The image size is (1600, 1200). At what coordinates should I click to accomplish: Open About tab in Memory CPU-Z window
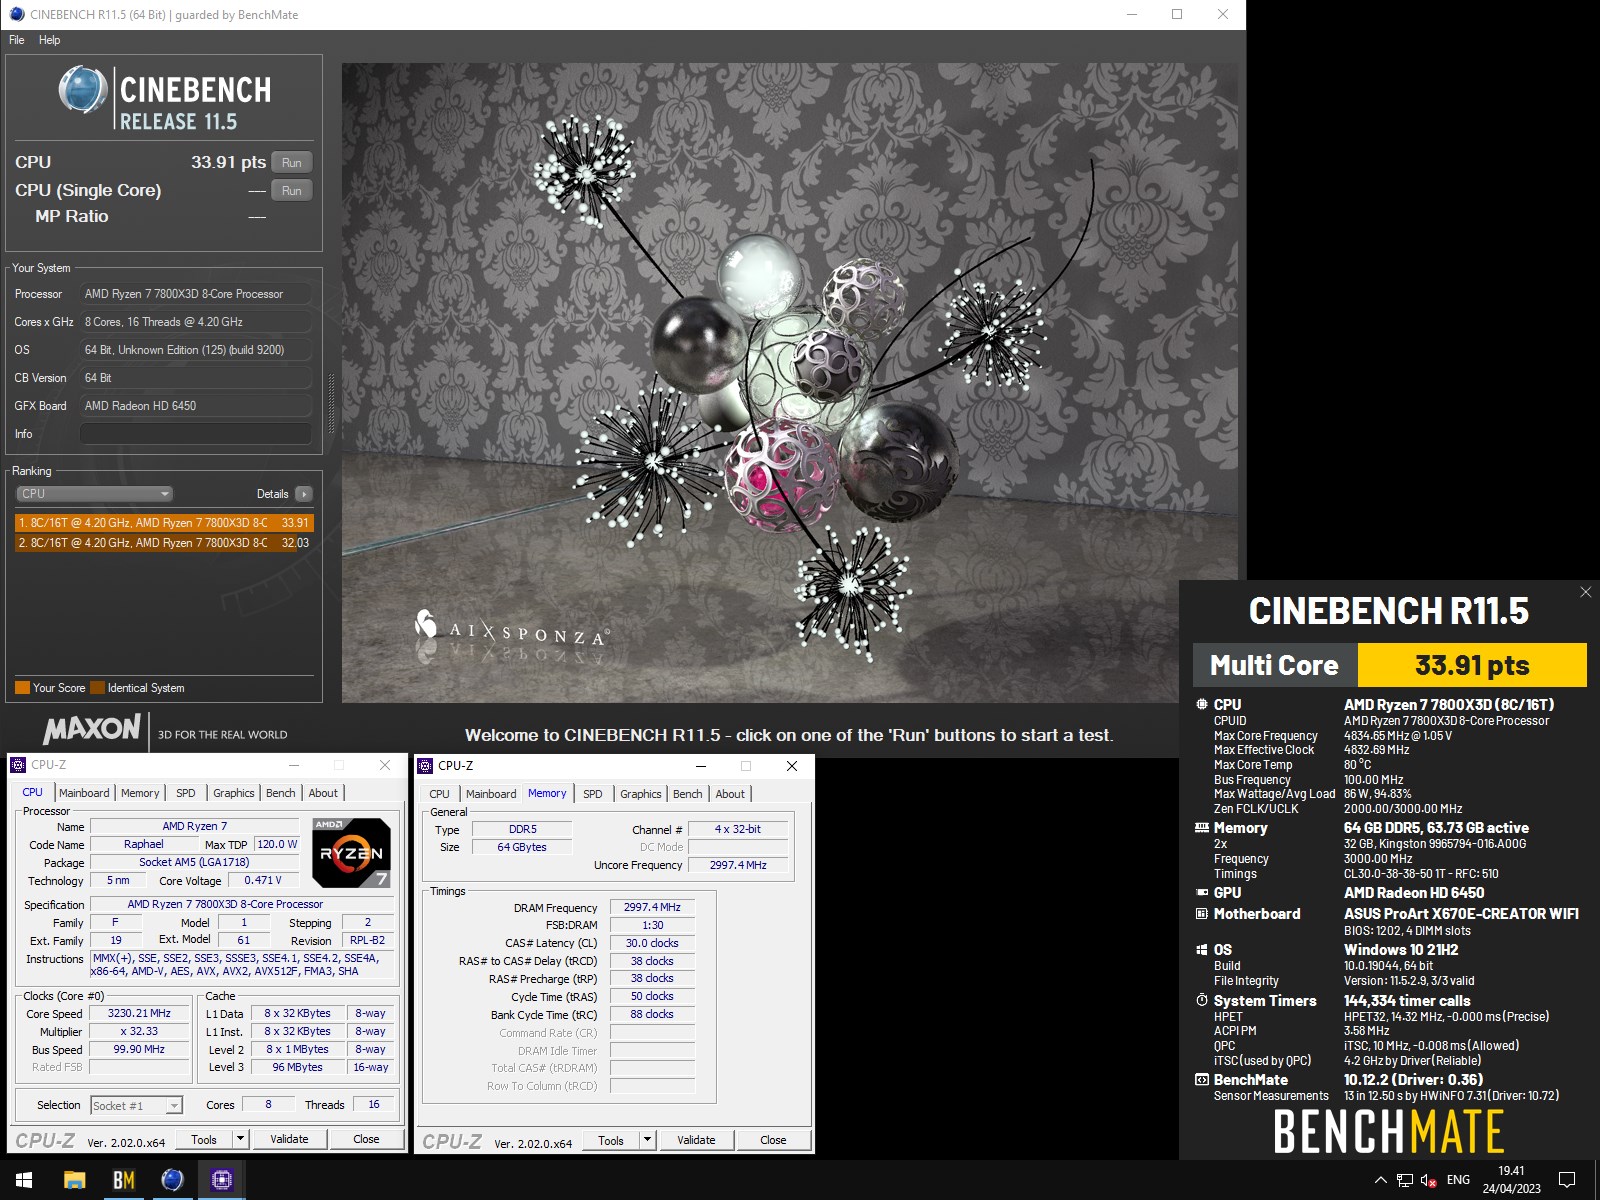[730, 794]
